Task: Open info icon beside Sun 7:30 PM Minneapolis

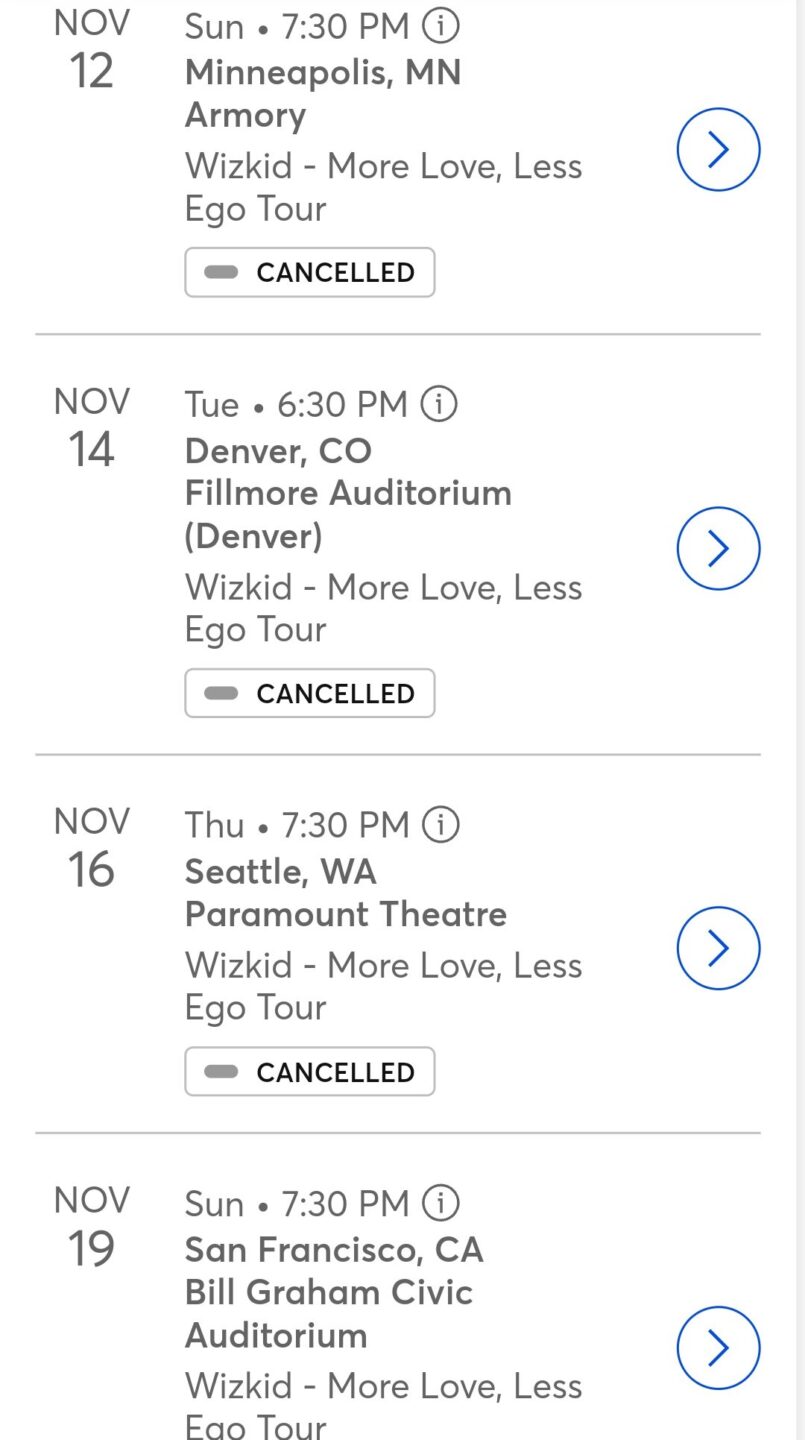Action: [x=441, y=27]
